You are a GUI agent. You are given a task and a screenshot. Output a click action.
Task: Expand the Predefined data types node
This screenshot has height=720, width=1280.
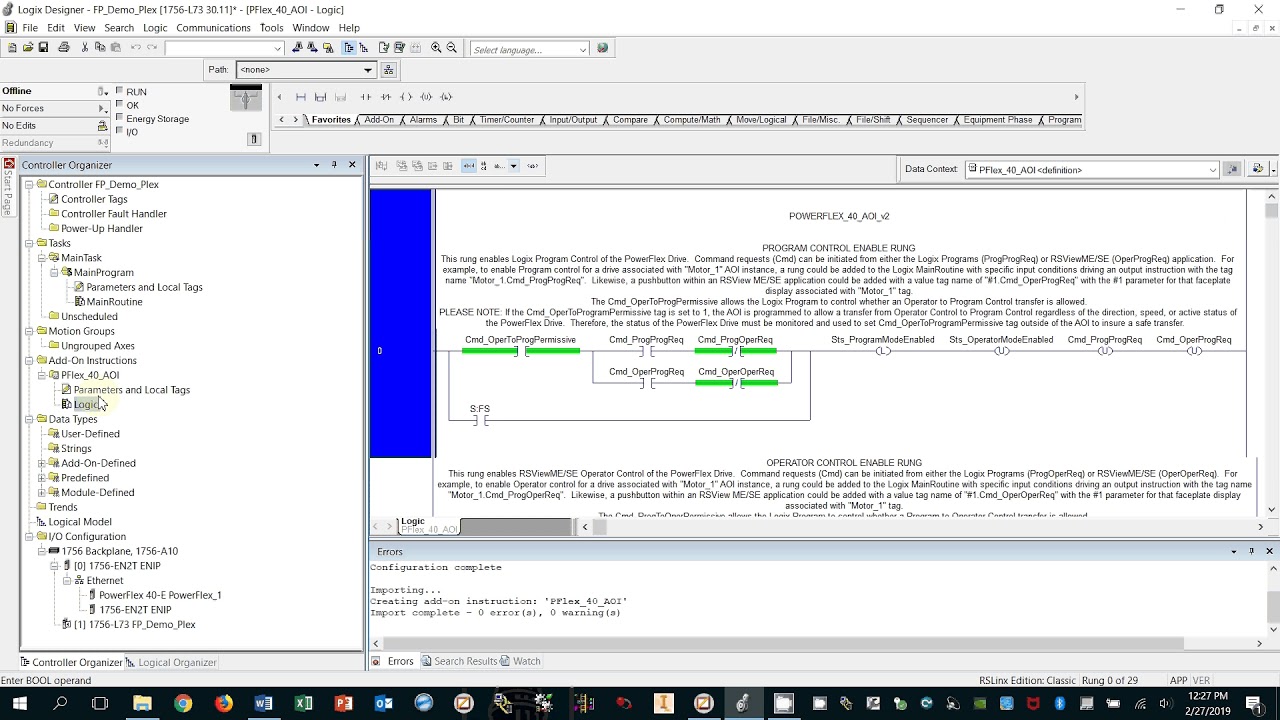coord(42,478)
